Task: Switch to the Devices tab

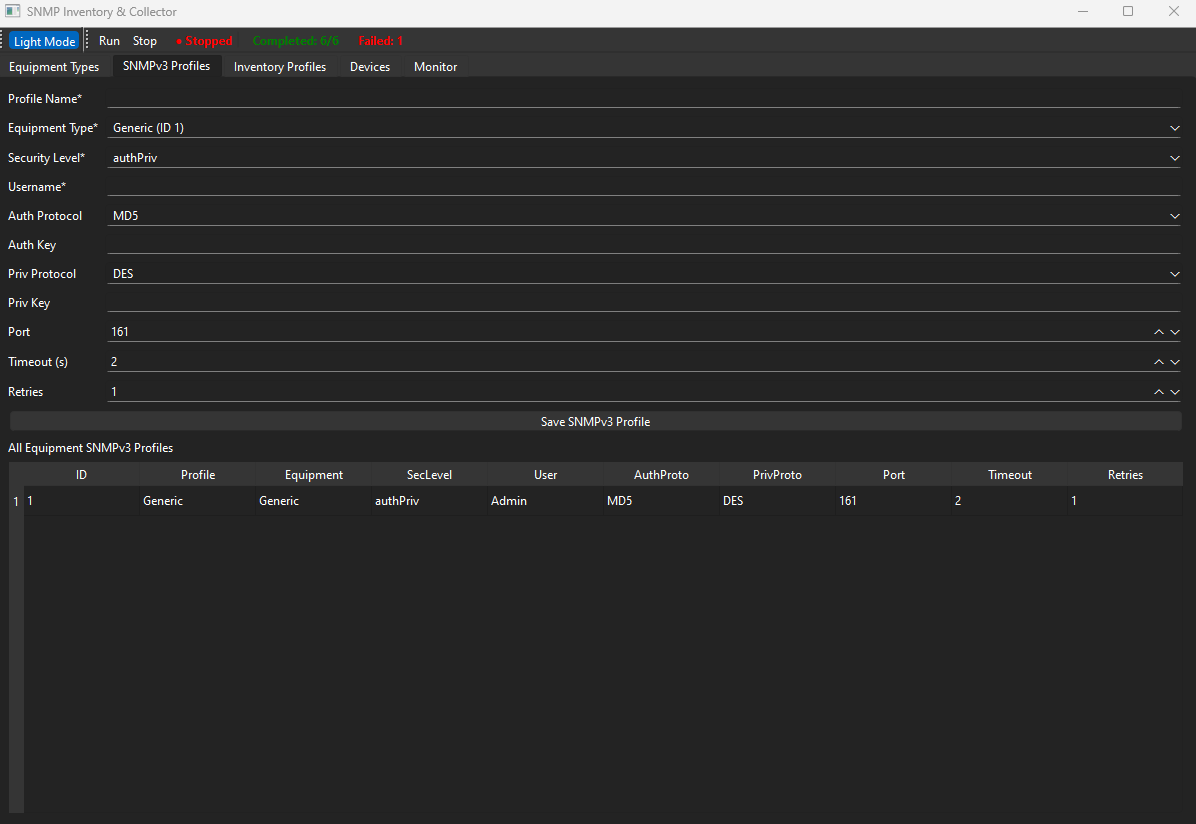Action: 369,66
